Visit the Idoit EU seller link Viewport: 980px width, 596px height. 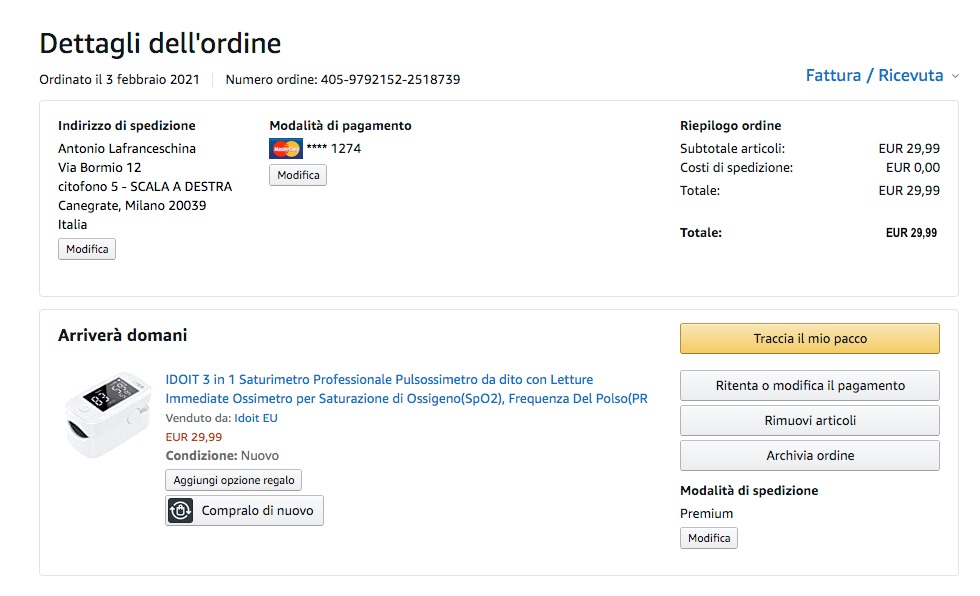point(256,418)
